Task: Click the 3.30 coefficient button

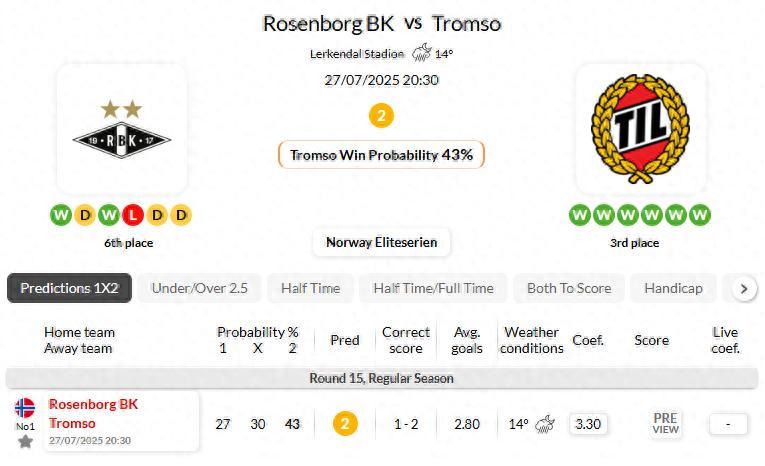Action: (589, 424)
